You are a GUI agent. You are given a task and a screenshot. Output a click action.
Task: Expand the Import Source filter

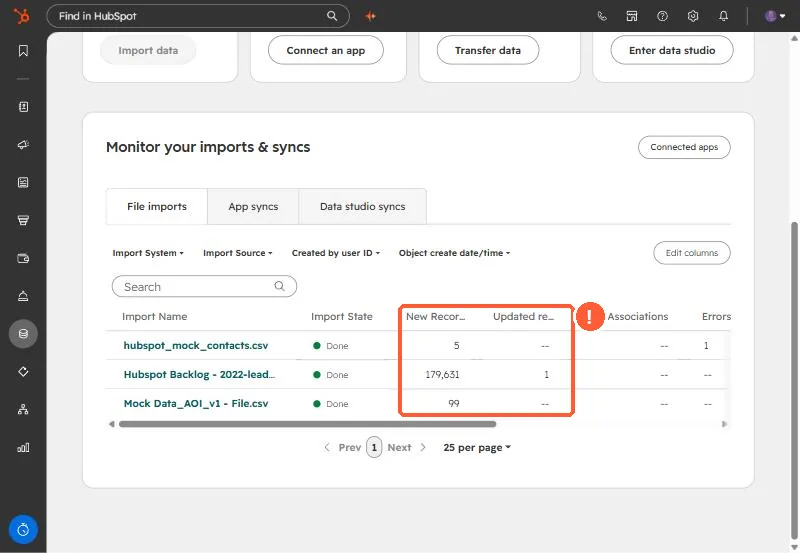point(238,253)
